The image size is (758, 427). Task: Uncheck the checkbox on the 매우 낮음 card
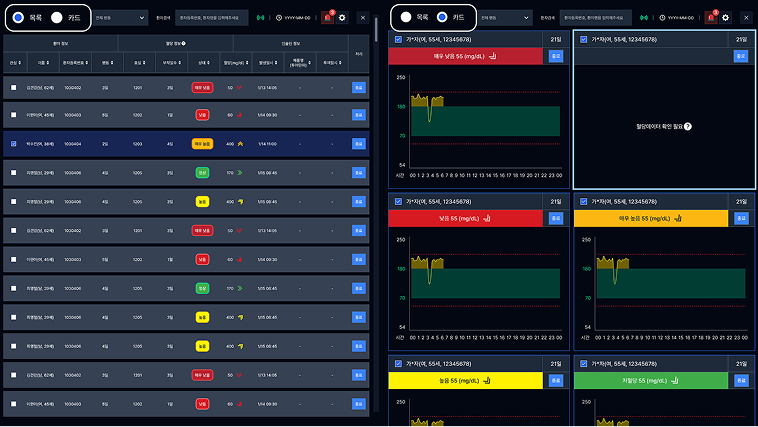coord(399,39)
